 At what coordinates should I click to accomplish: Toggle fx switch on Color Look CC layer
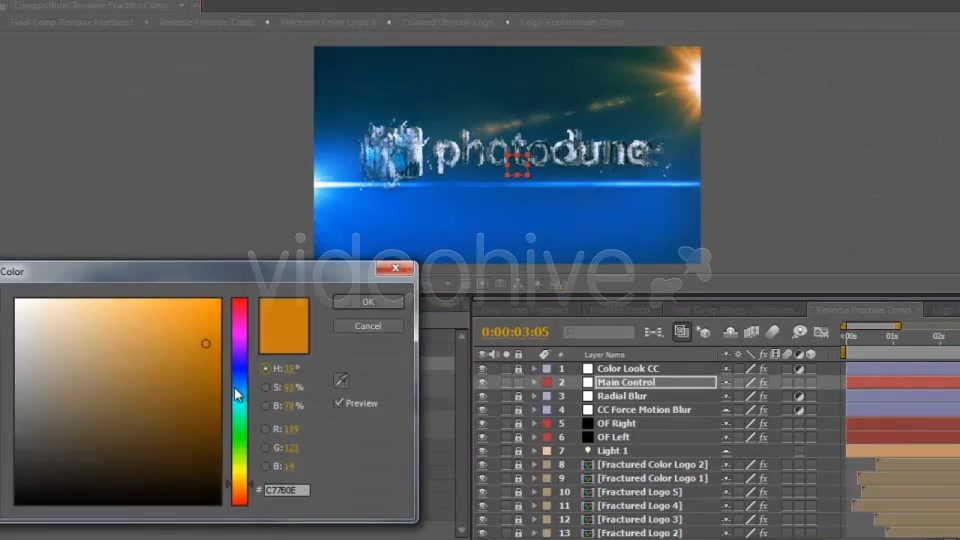click(763, 369)
